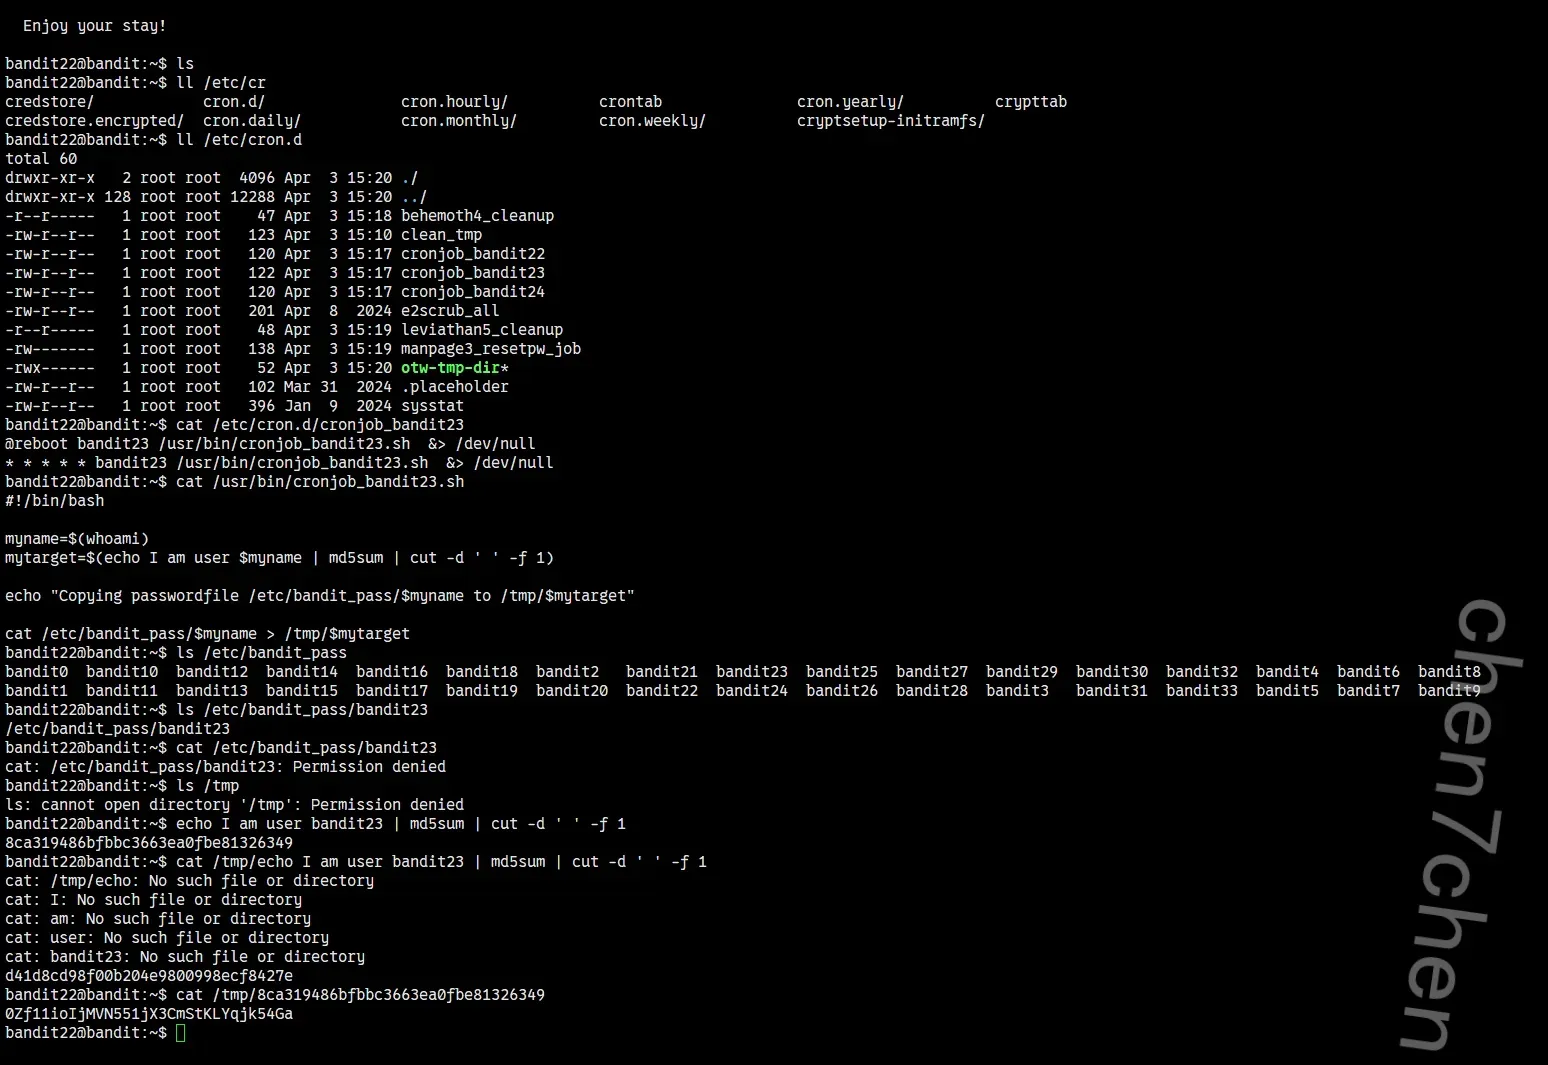
Task: Click the revealed password line starting 0Zf11
Action: coord(149,1014)
